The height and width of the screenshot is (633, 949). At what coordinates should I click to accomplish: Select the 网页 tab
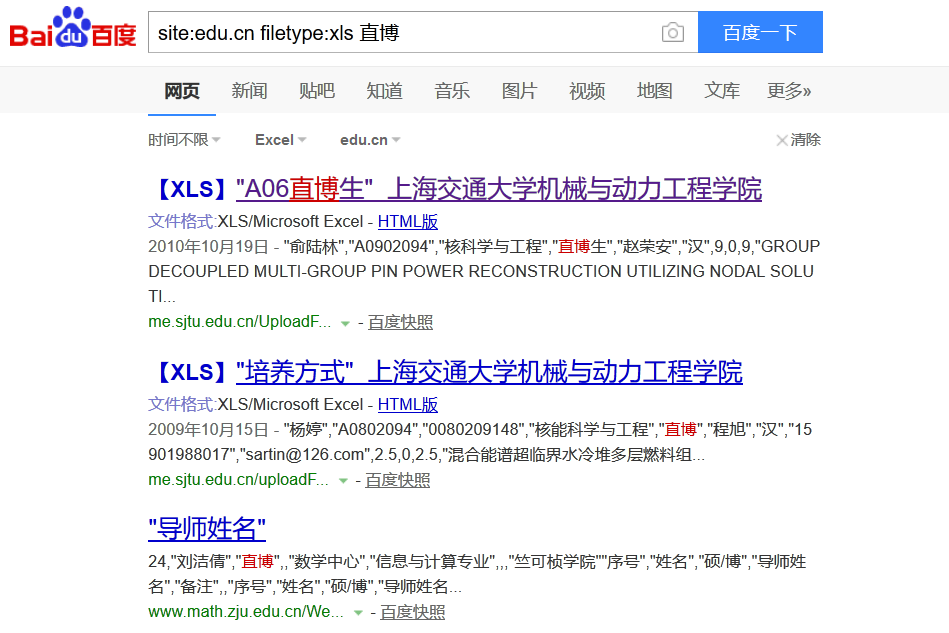pyautogui.click(x=182, y=91)
